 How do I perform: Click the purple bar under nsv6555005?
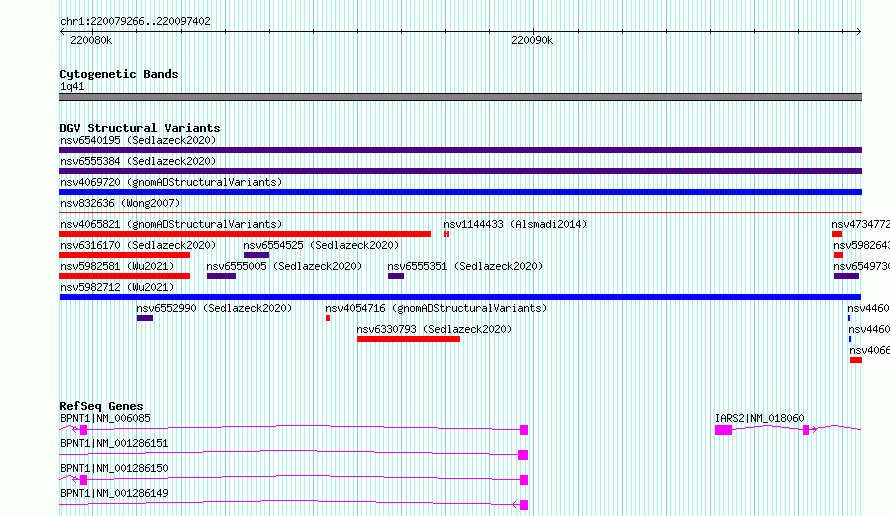pyautogui.click(x=221, y=276)
